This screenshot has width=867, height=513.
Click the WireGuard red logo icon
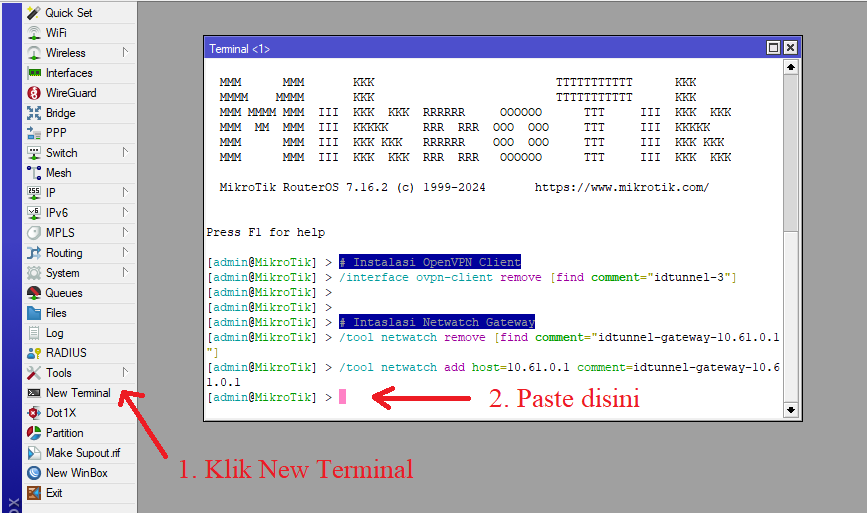[x=34, y=93]
